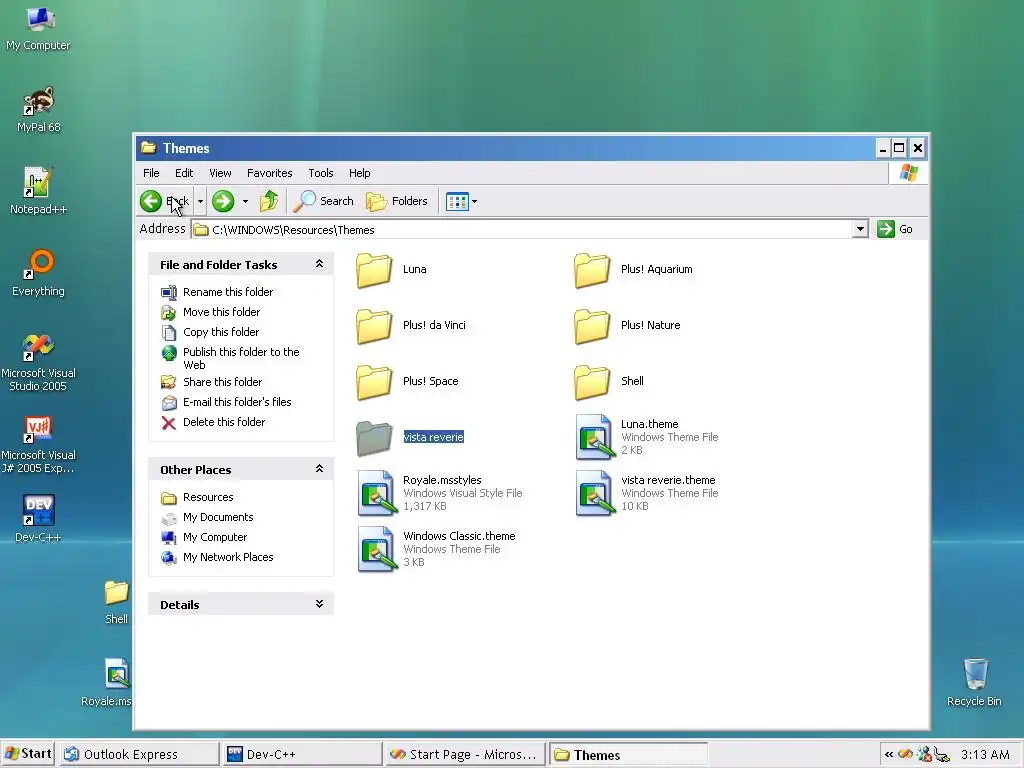This screenshot has height=768, width=1024.
Task: Go back using the green Back arrow
Action: coord(151,201)
